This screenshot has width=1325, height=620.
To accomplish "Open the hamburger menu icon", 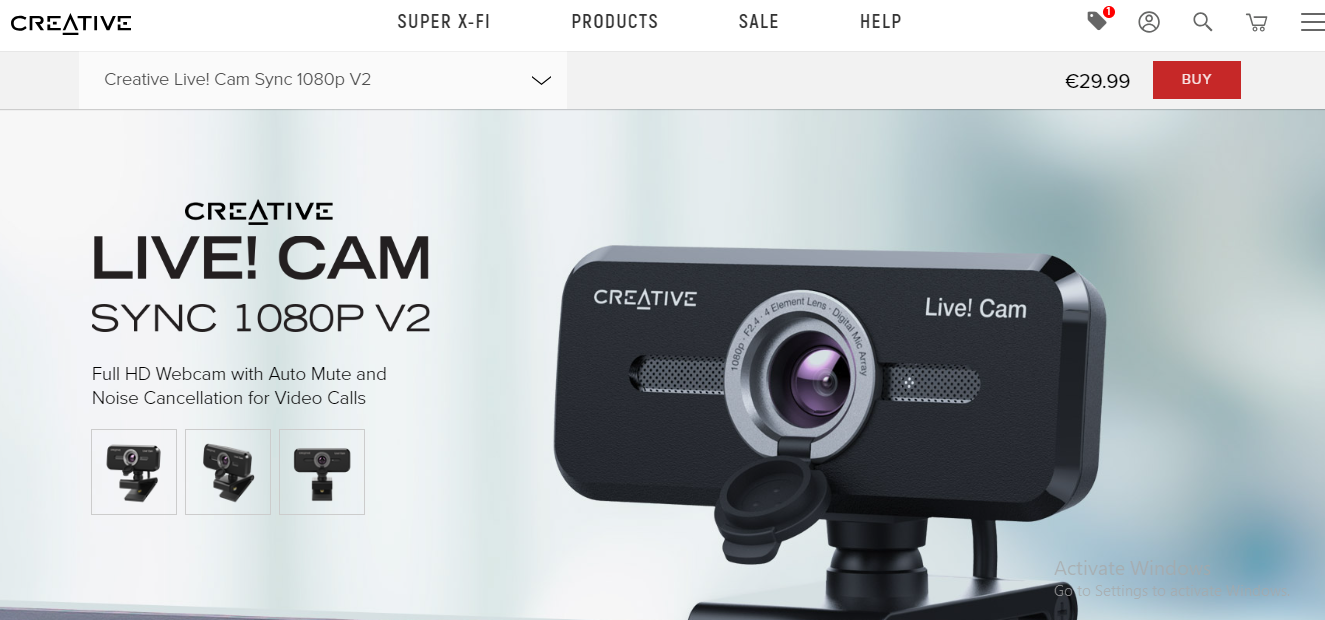I will pos(1312,22).
